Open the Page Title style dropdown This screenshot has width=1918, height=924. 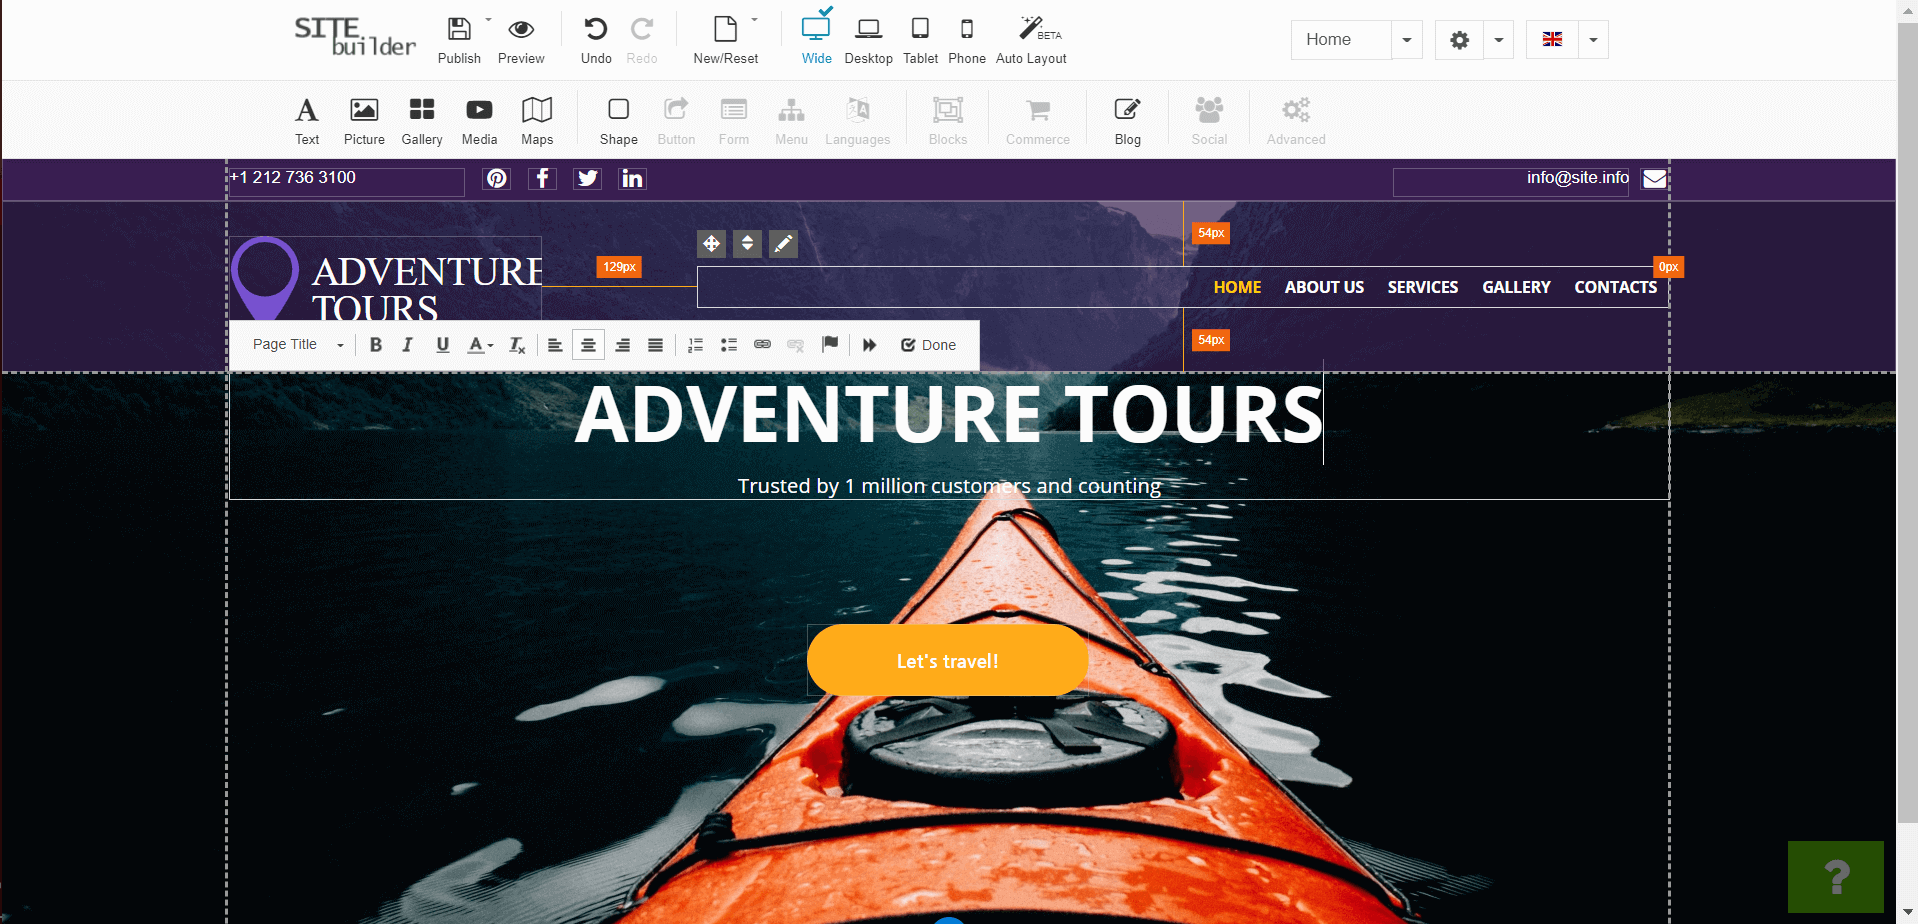click(295, 344)
